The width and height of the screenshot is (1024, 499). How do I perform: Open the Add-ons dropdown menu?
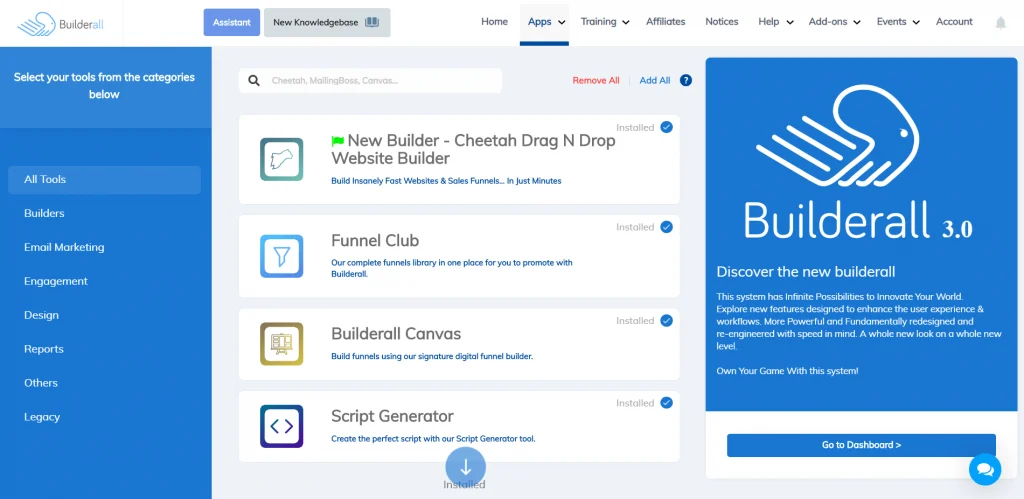tap(834, 22)
